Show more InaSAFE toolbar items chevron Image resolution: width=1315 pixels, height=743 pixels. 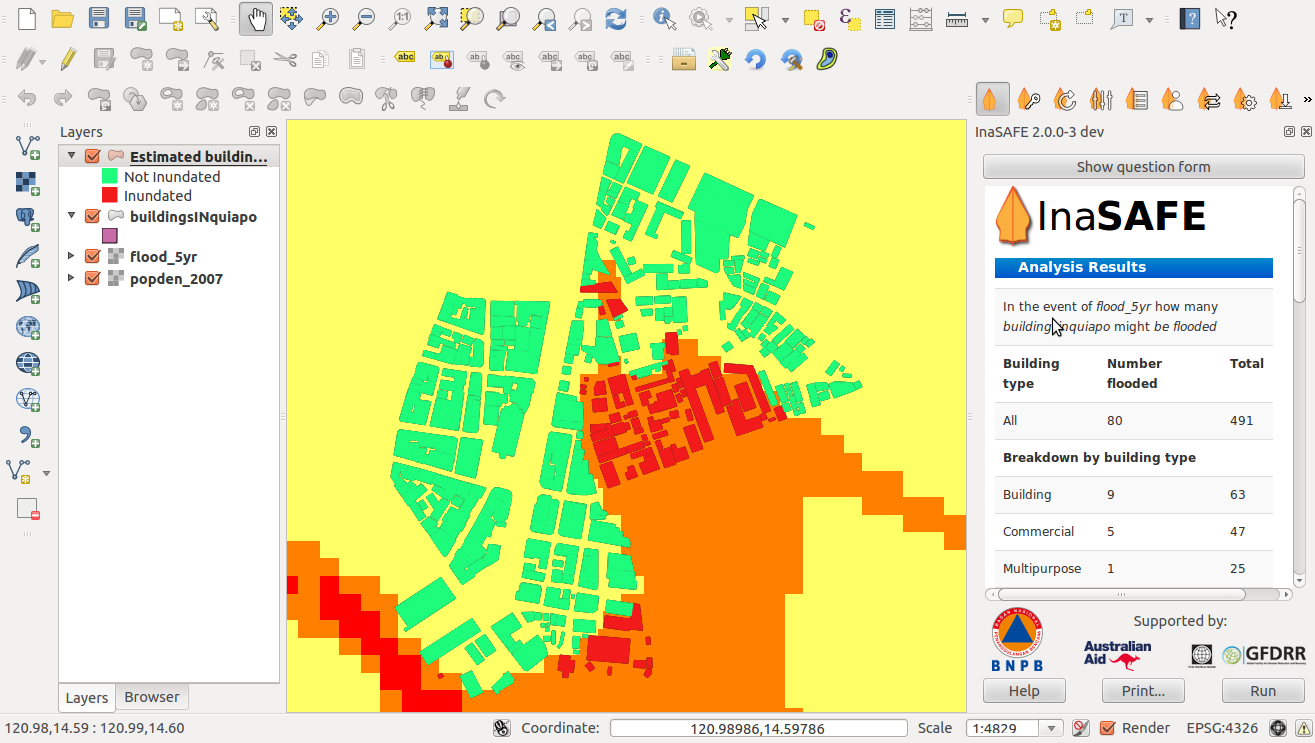coord(1307,99)
